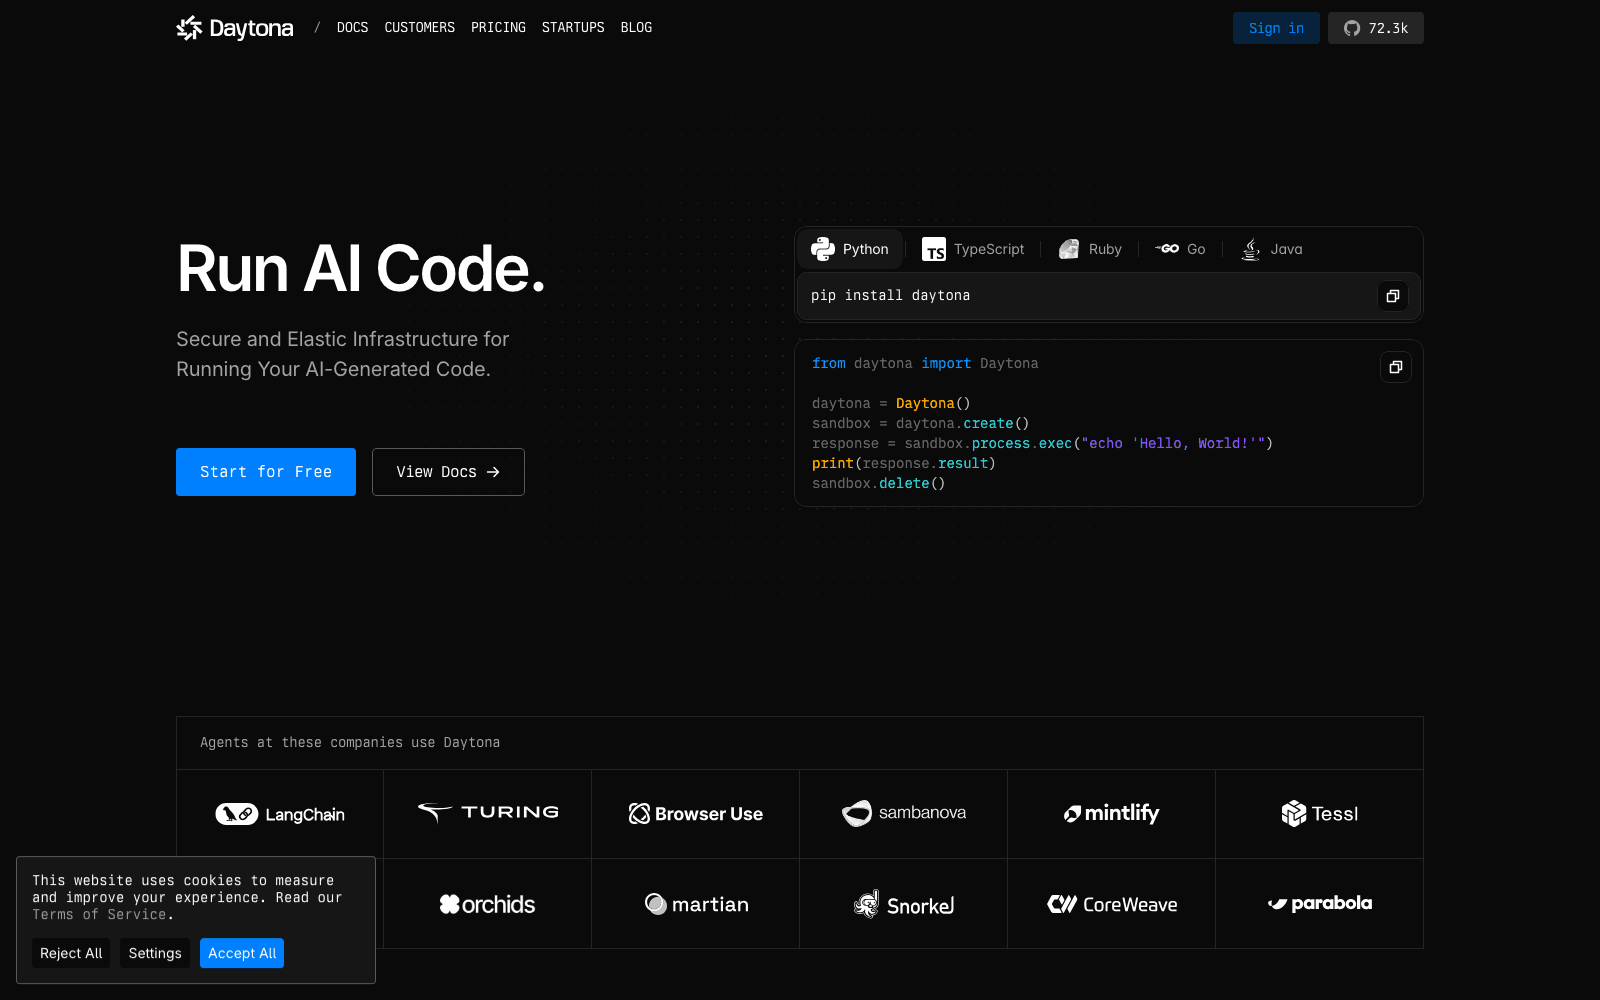Open the Terms of Service link
Viewport: 1600px width, 1000px height.
coord(101,914)
